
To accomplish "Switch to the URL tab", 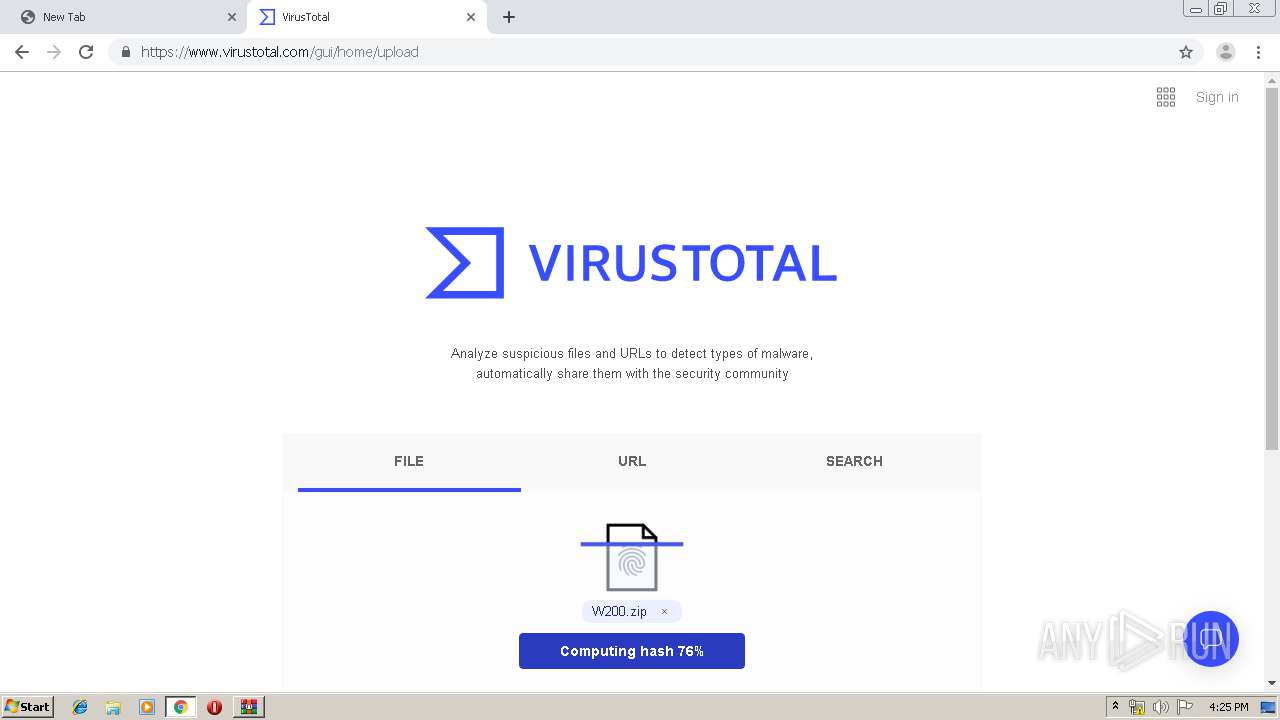I will (632, 461).
